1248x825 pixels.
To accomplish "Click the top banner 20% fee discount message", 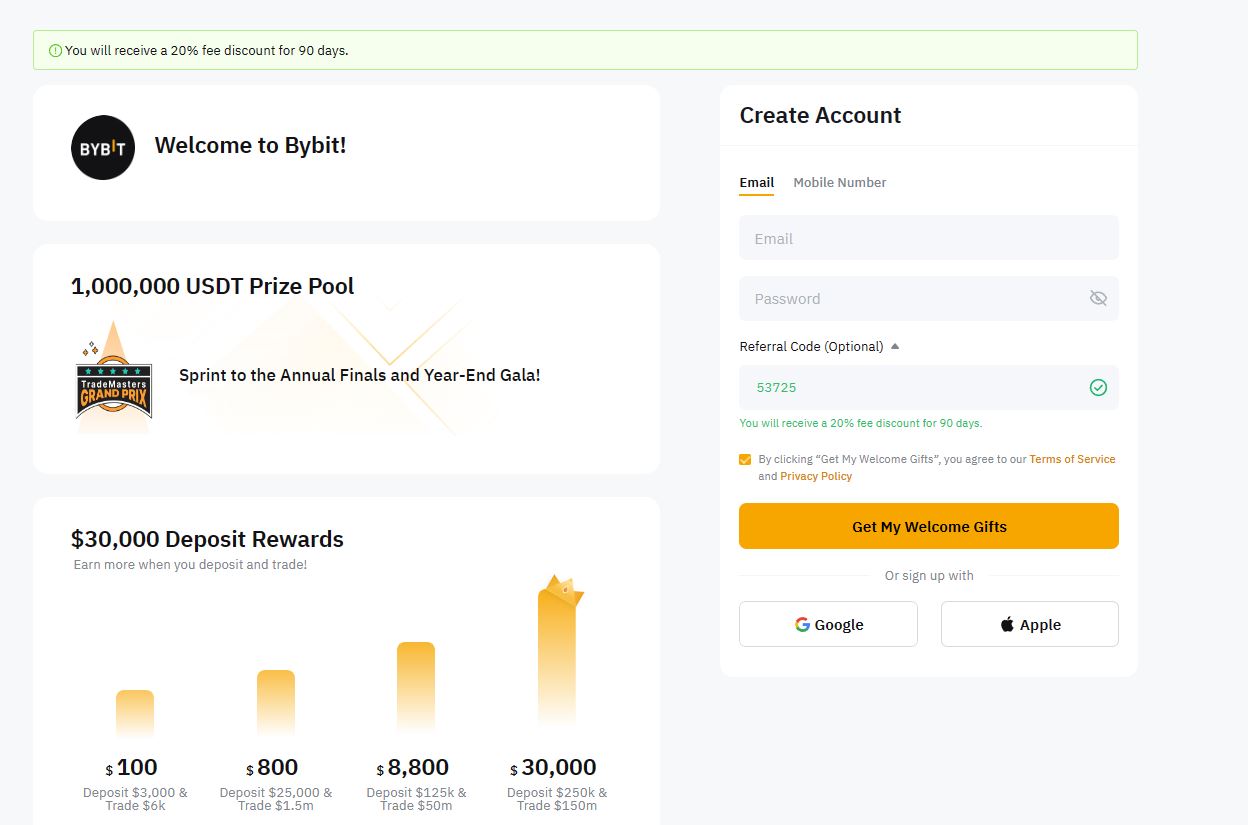I will pos(207,50).
